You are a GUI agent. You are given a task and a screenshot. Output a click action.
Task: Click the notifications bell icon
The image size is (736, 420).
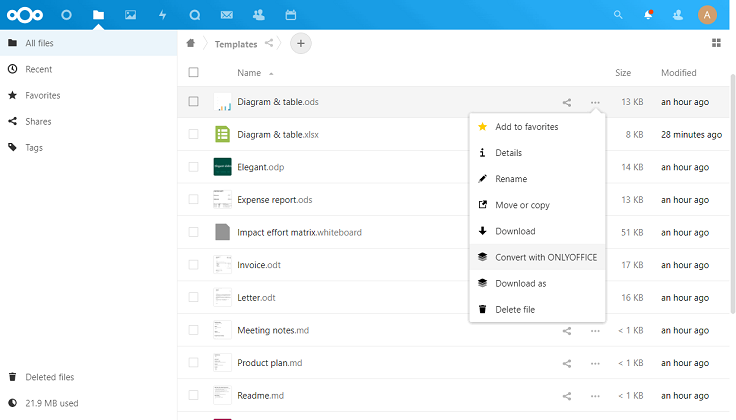pyautogui.click(x=648, y=15)
